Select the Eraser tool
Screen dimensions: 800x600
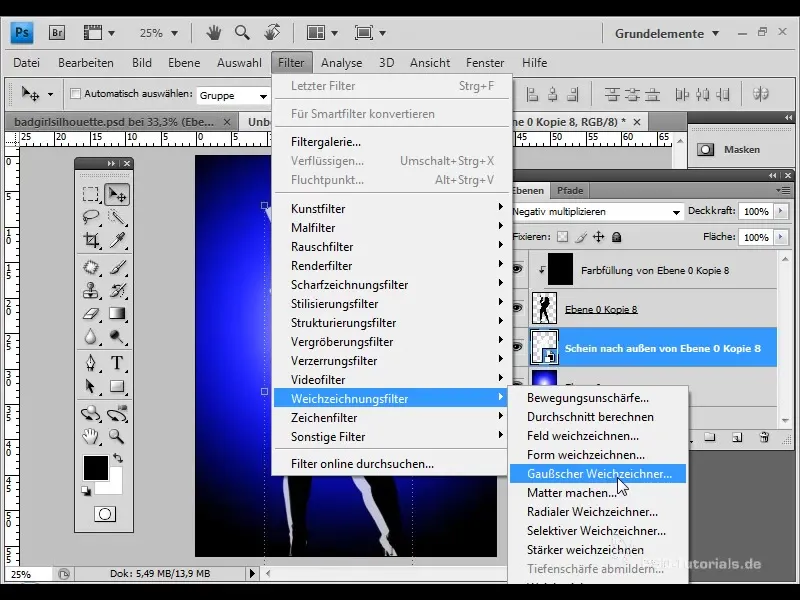91,313
